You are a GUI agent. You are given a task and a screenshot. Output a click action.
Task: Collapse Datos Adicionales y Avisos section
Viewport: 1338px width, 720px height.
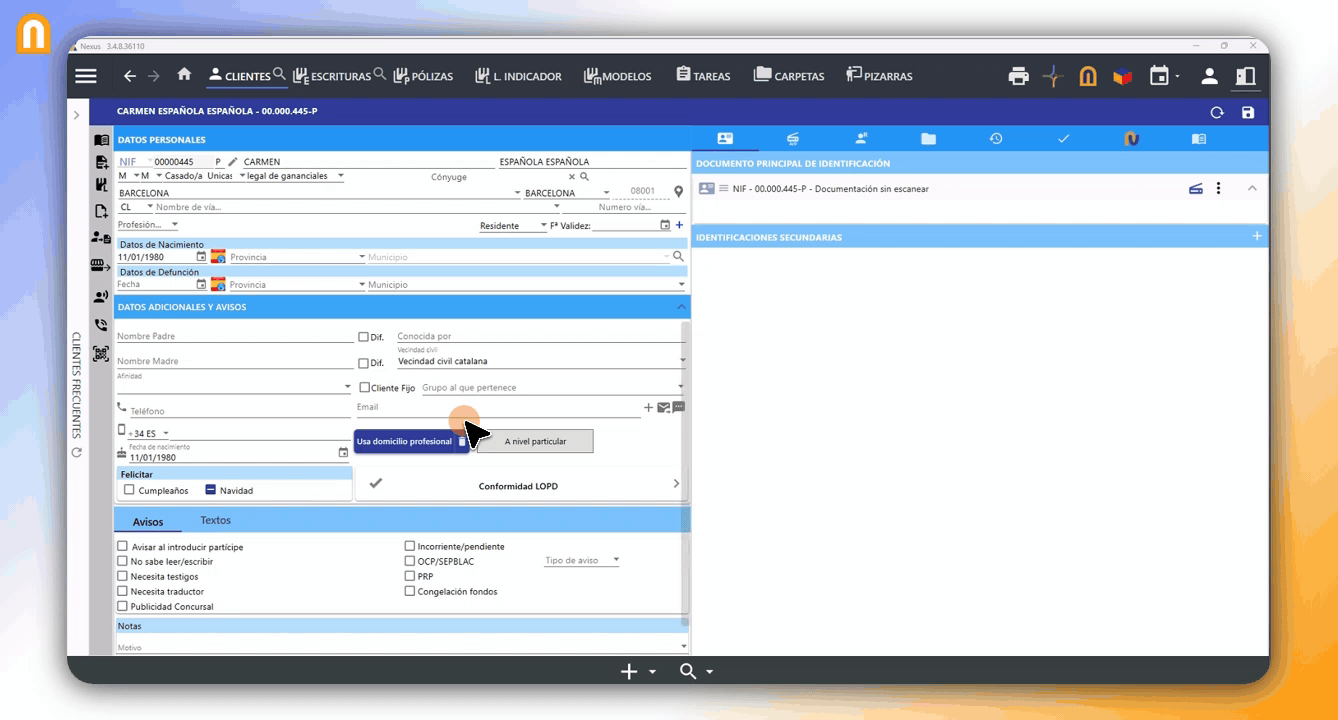click(681, 307)
